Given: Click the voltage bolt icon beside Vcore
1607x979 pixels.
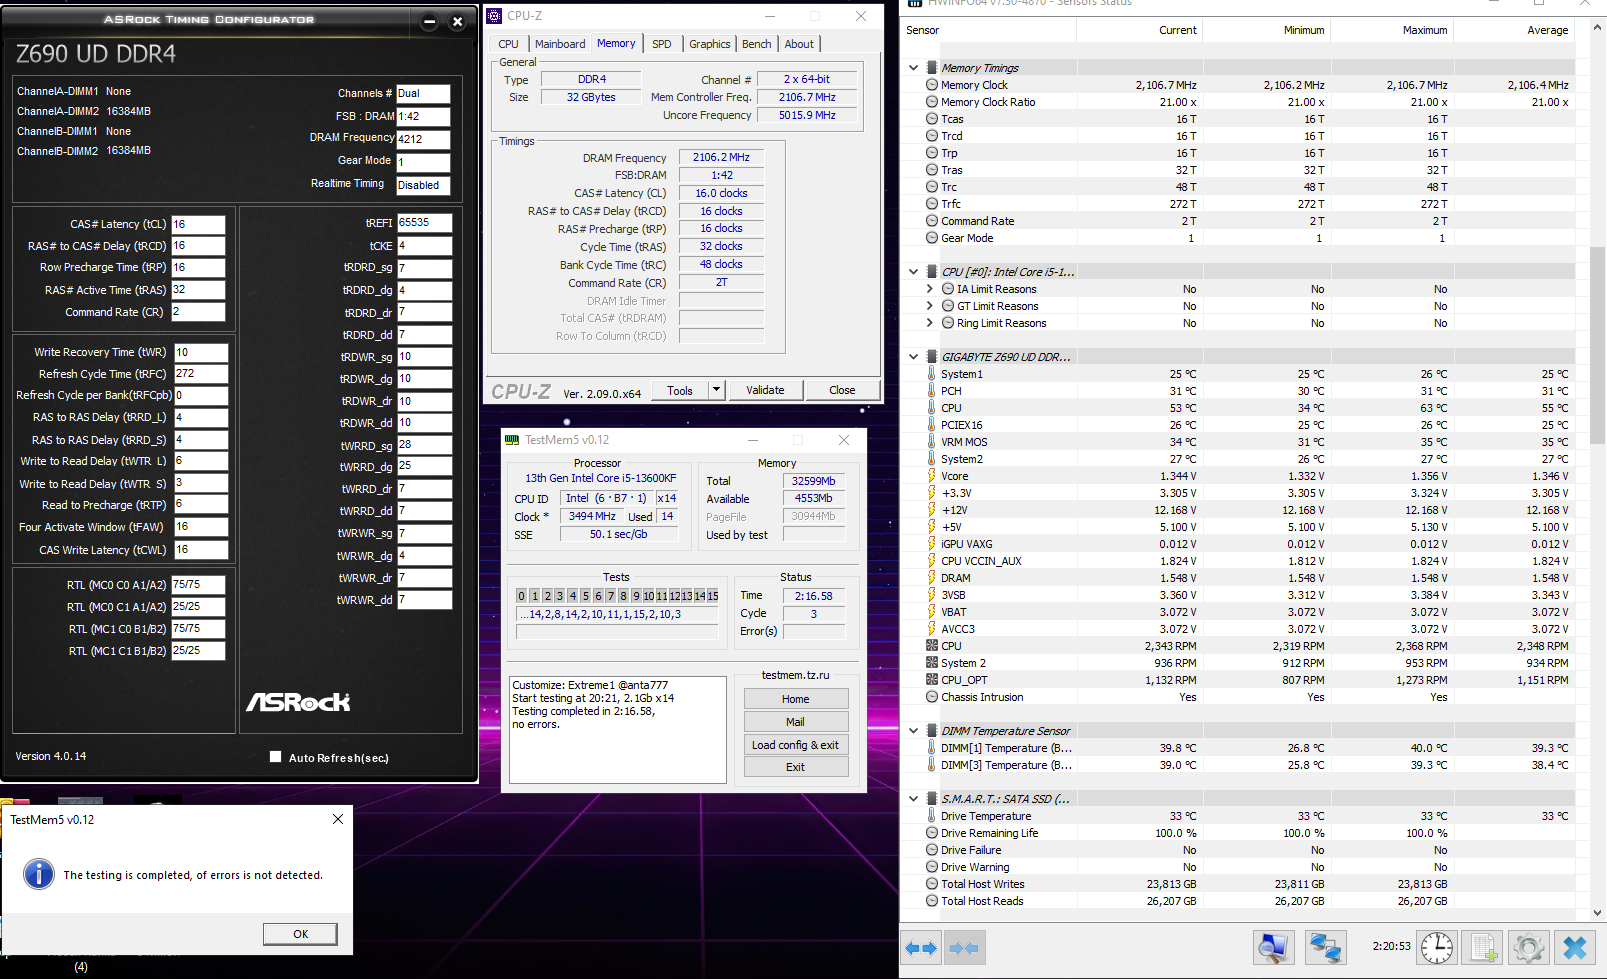Looking at the screenshot, I should coord(932,476).
